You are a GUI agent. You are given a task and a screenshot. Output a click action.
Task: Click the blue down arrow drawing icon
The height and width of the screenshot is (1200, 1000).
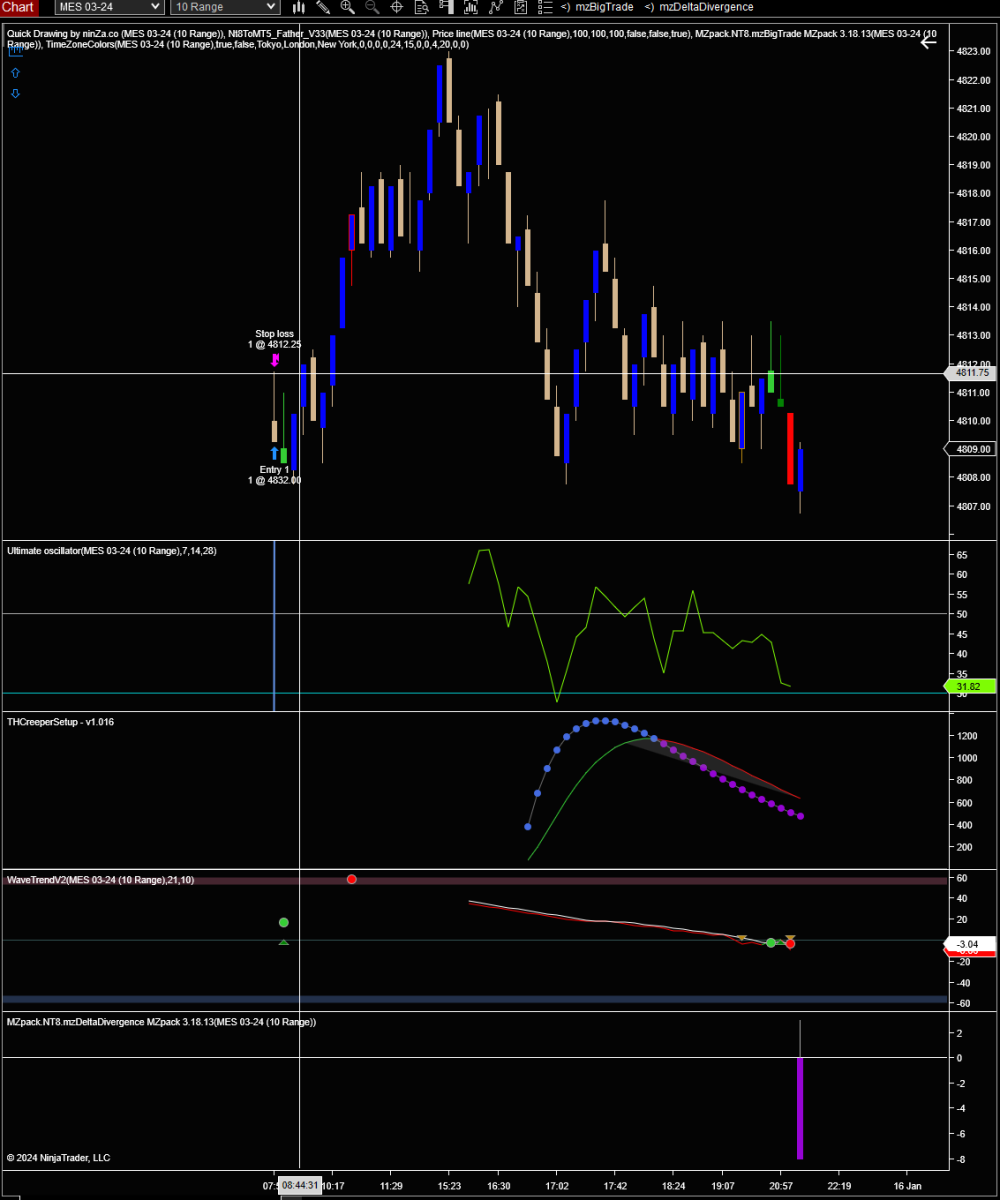[x=15, y=94]
